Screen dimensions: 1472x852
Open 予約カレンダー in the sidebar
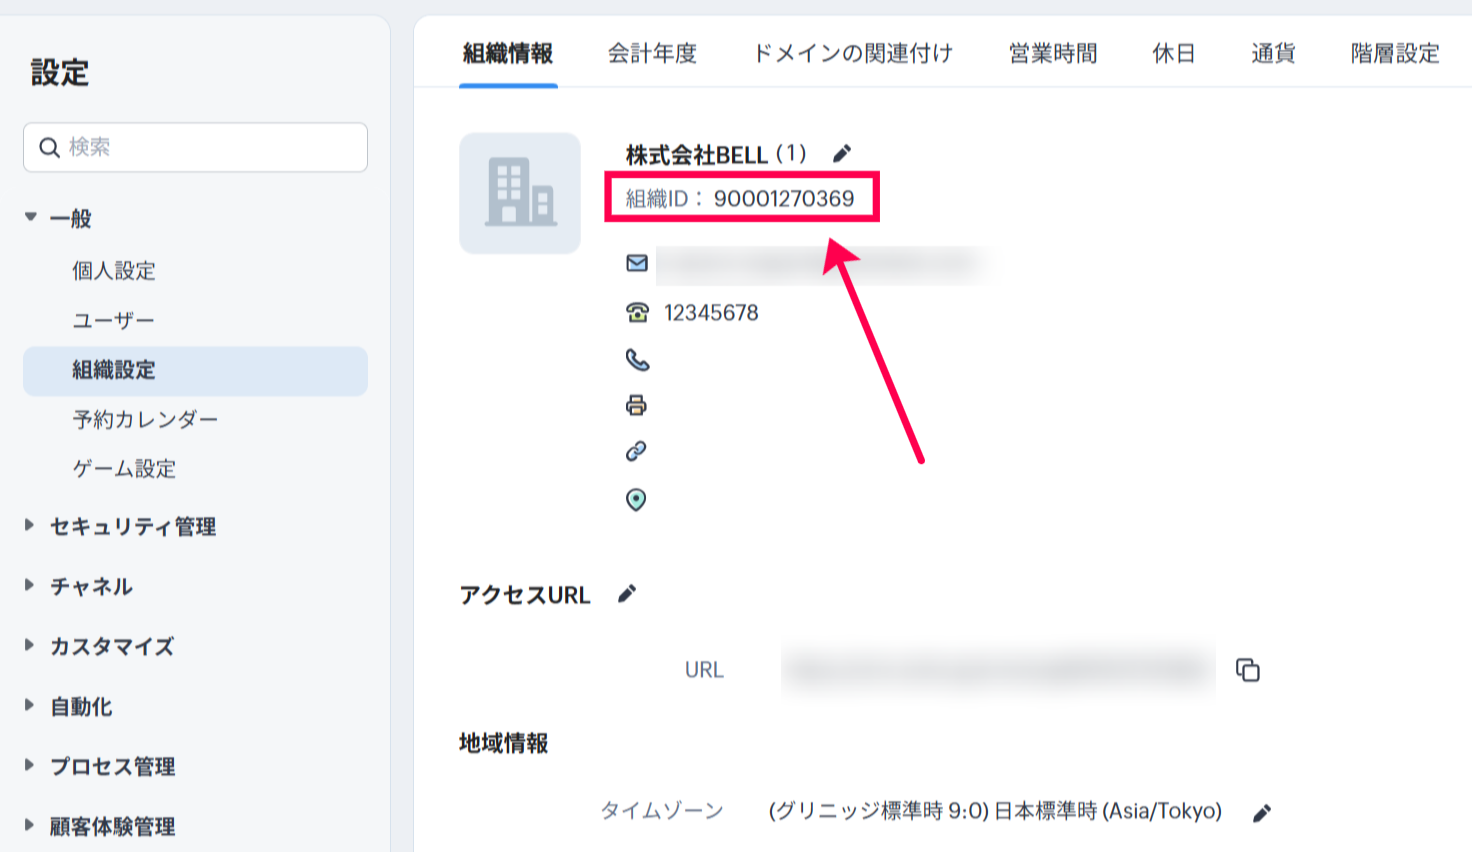(145, 420)
